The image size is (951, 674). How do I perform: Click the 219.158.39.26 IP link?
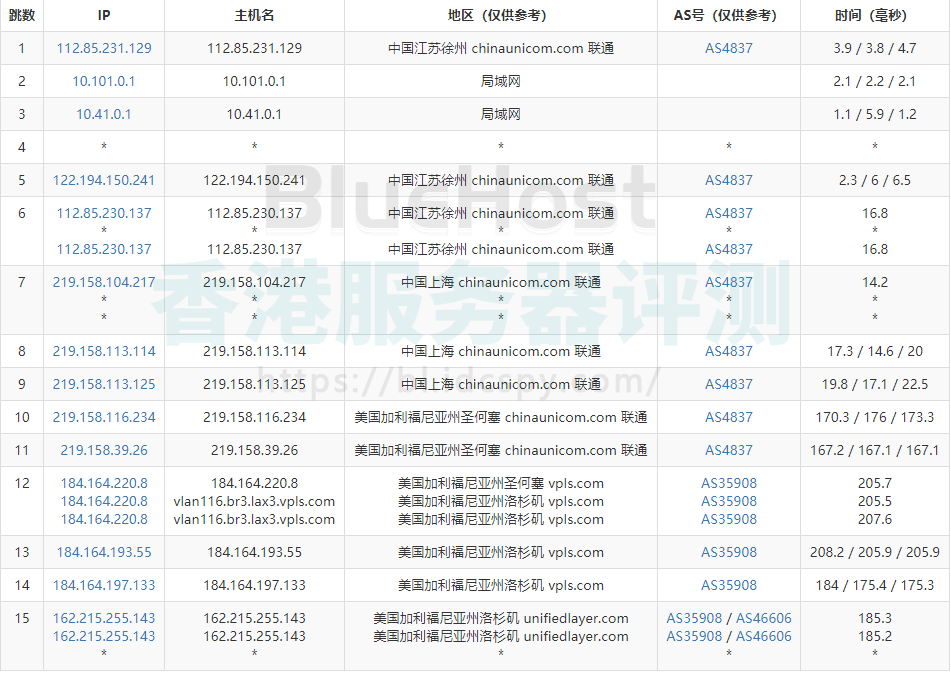tap(104, 450)
